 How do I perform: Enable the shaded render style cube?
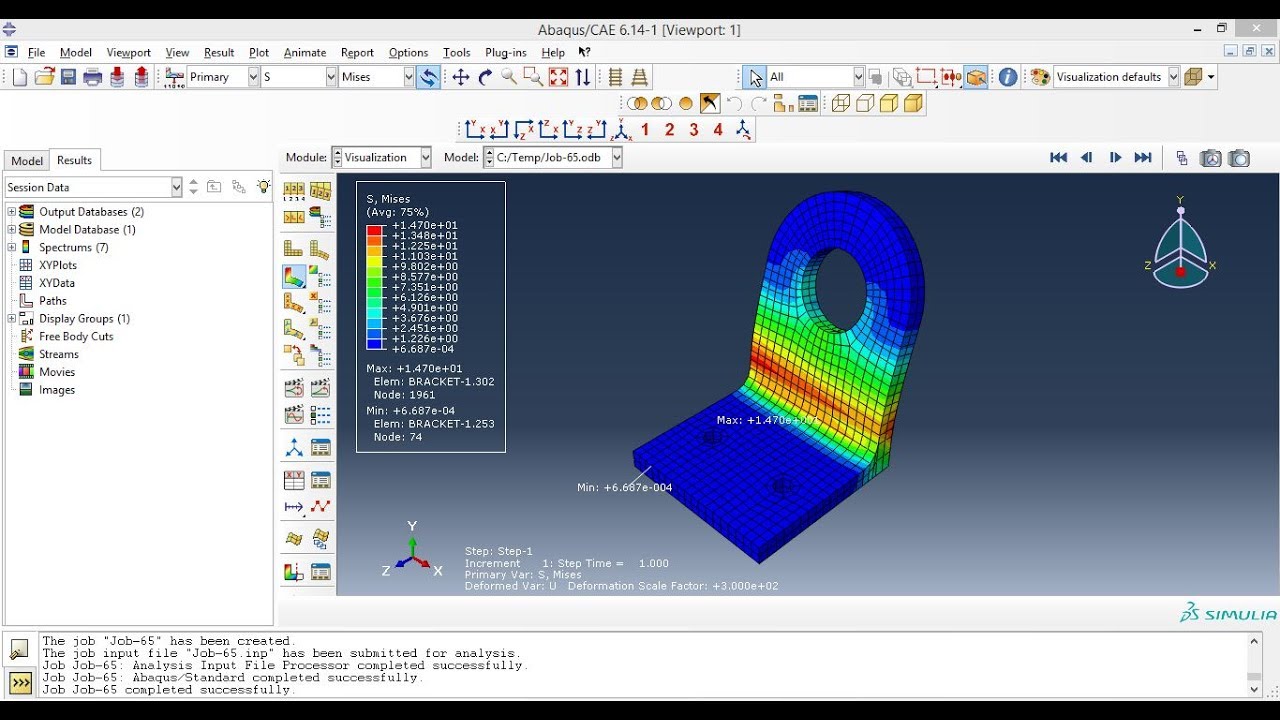(x=913, y=103)
